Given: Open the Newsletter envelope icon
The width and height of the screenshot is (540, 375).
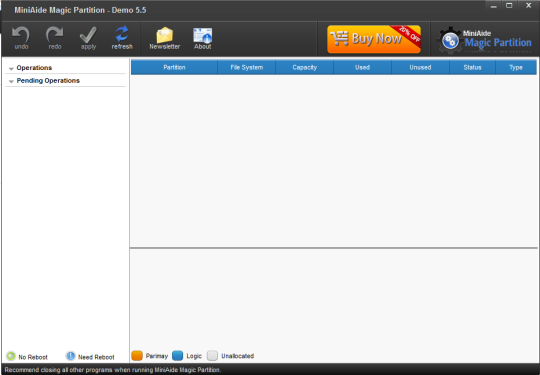Looking at the screenshot, I should point(165,35).
